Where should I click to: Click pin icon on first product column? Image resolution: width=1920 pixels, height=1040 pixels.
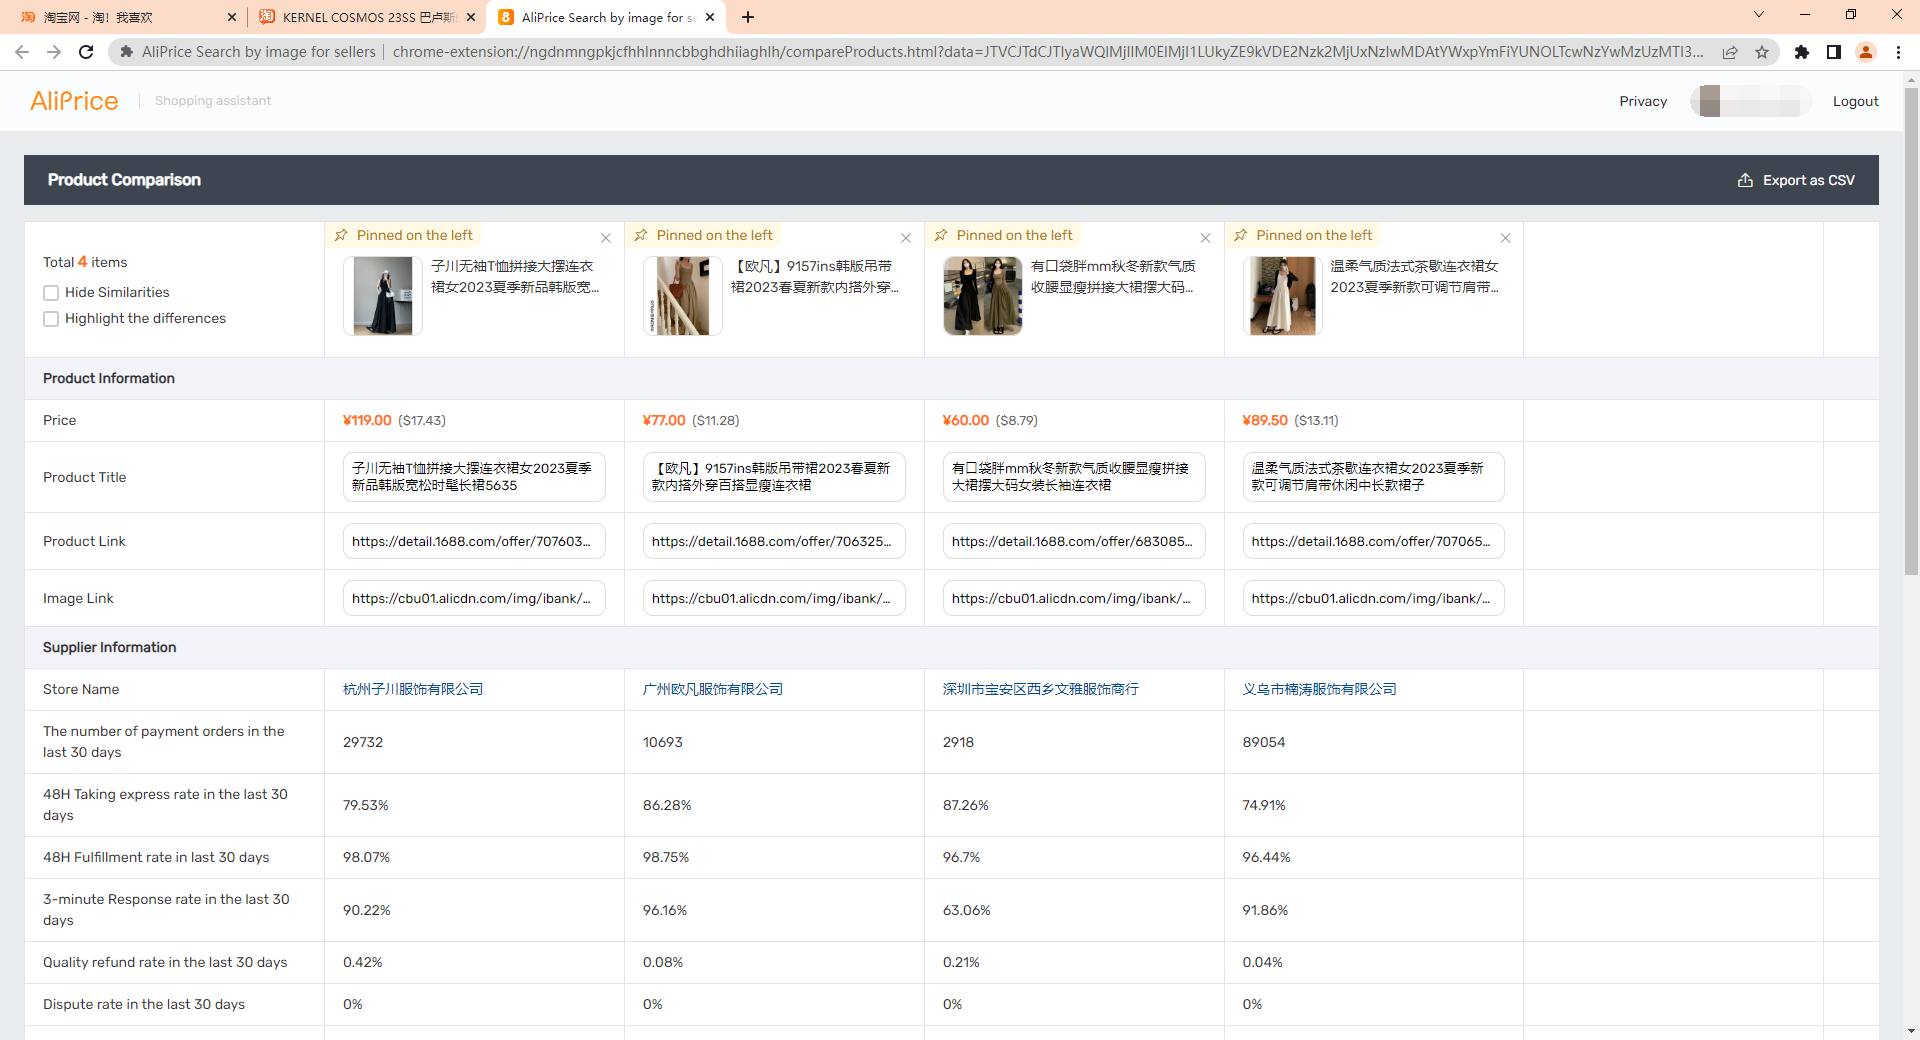341,235
